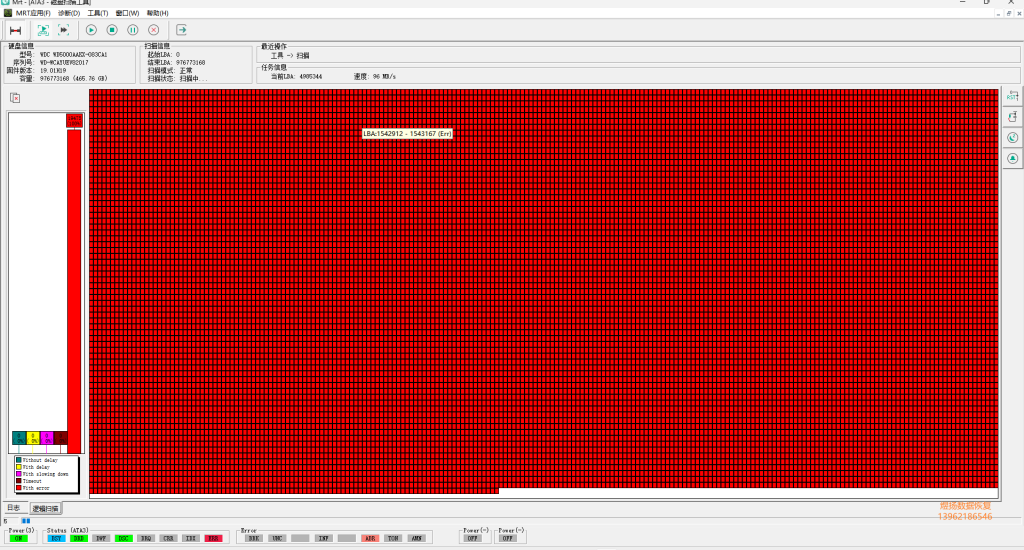Open the 诊断(D) menu
This screenshot has height=550, width=1024.
[69, 13]
